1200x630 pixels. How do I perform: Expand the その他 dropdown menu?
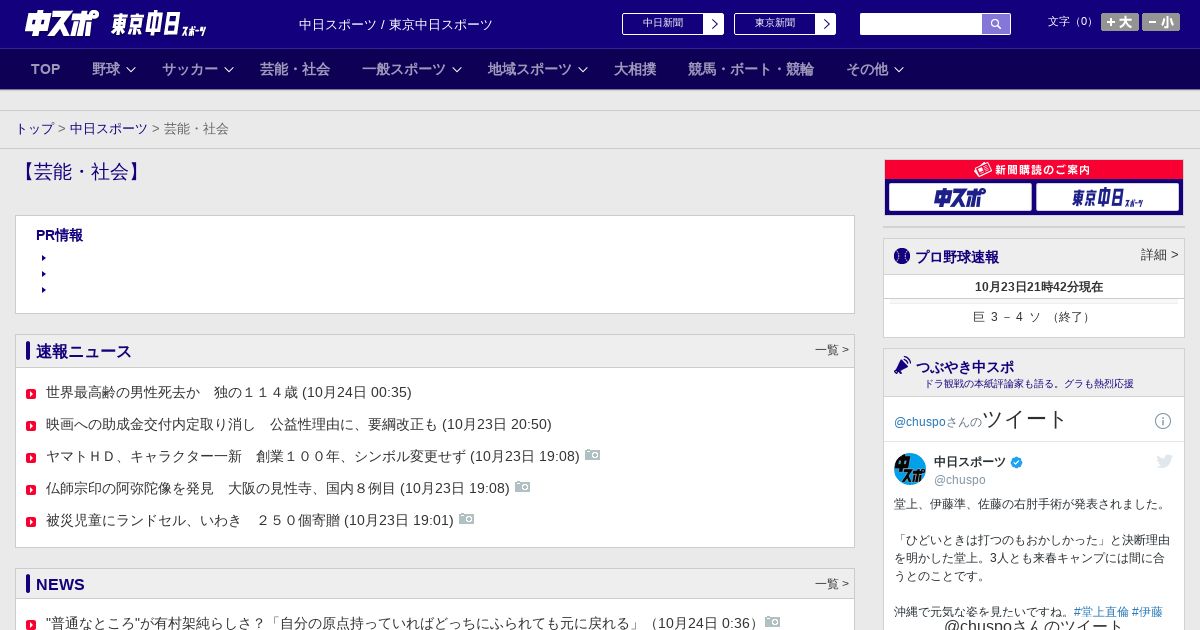tap(875, 69)
